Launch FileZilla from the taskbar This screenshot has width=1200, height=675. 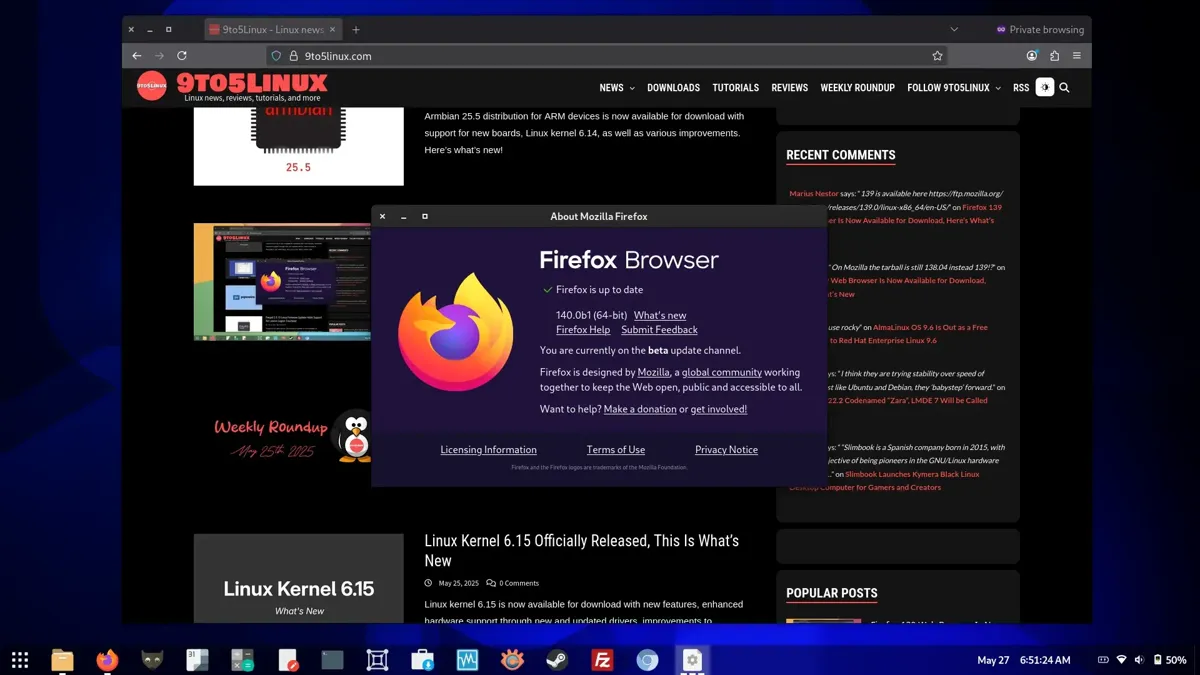(603, 660)
